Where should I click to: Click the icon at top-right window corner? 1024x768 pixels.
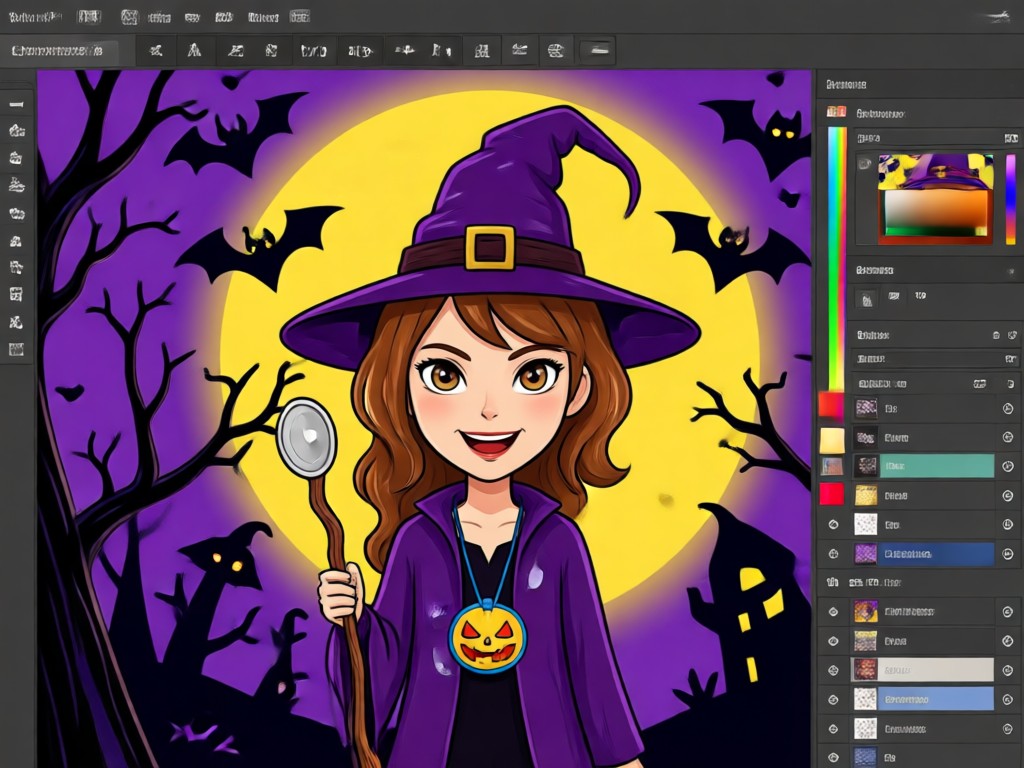(x=996, y=17)
